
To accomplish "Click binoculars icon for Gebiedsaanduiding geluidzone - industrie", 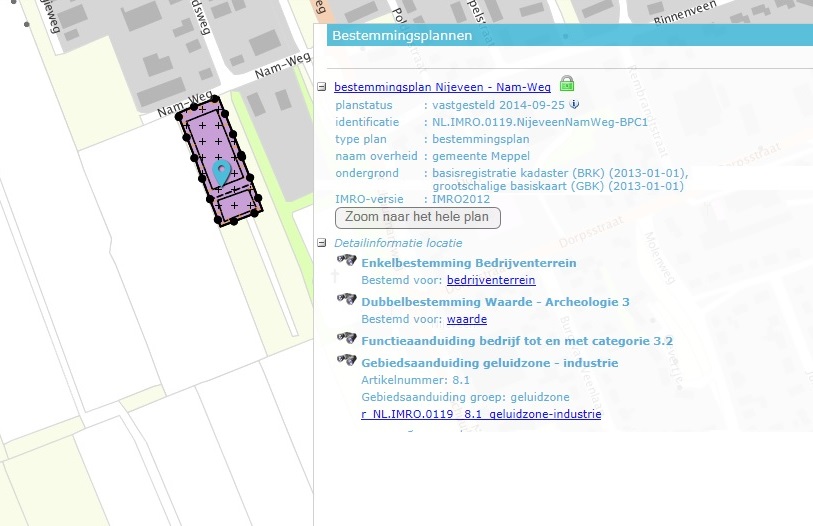I will [347, 360].
